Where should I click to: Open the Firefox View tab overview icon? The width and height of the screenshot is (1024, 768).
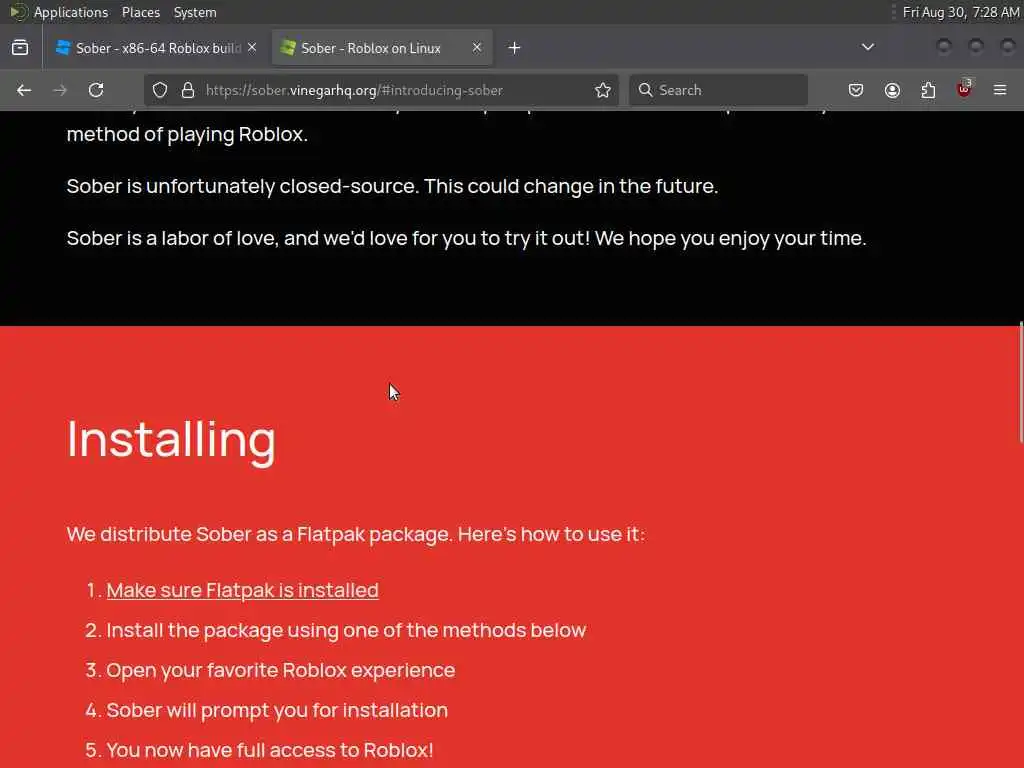20,48
